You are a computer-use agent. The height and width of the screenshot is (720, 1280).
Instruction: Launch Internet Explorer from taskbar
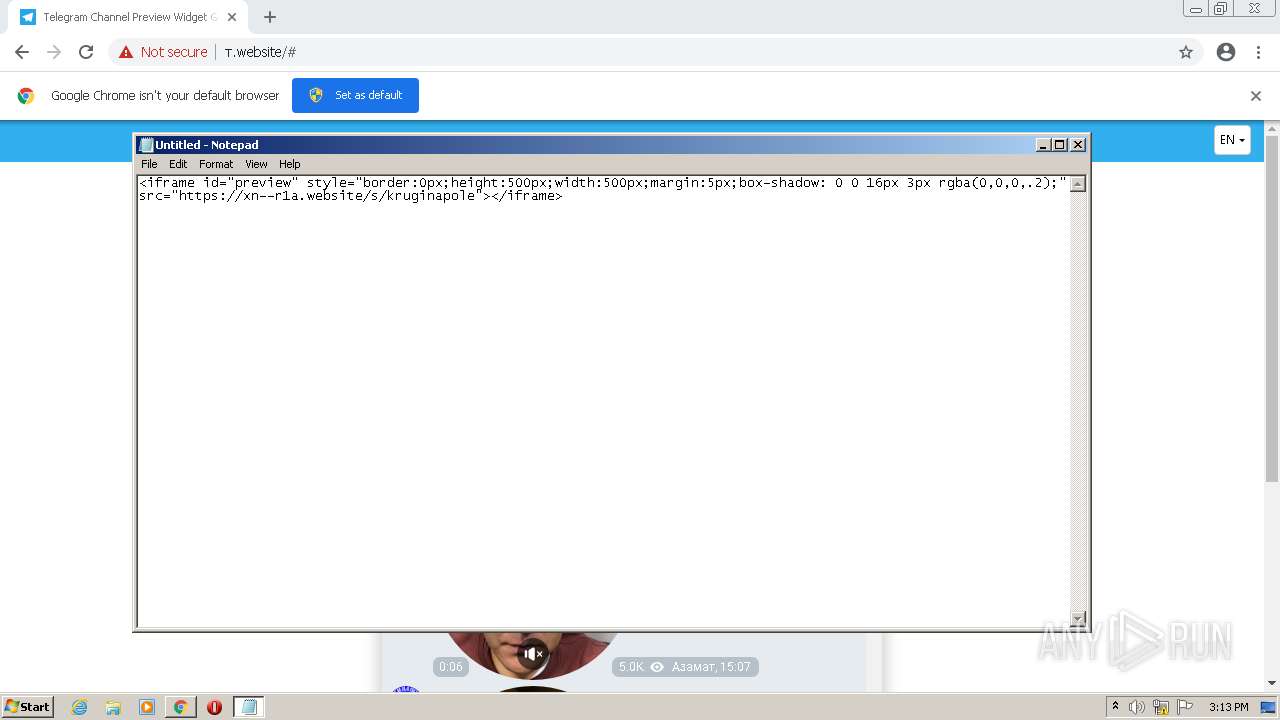click(80, 707)
